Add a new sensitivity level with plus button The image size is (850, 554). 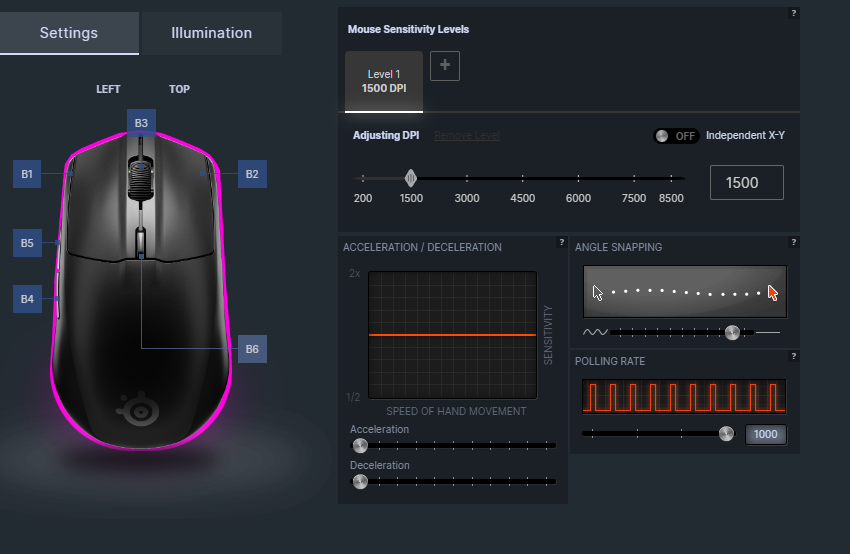point(445,66)
